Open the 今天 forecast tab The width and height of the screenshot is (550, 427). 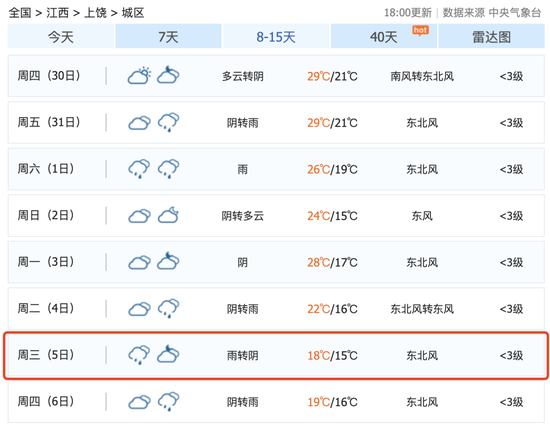61,36
